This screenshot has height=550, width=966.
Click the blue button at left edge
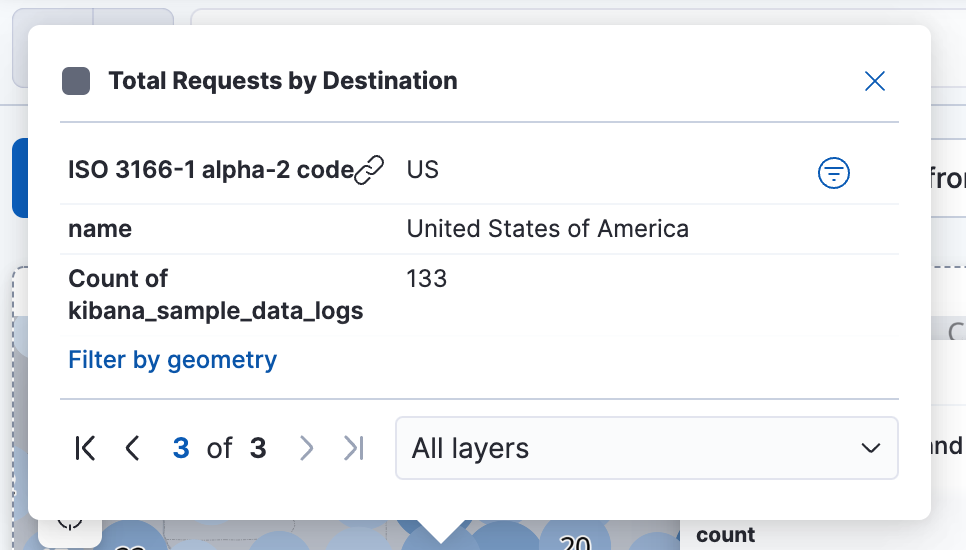pyautogui.click(x=19, y=178)
